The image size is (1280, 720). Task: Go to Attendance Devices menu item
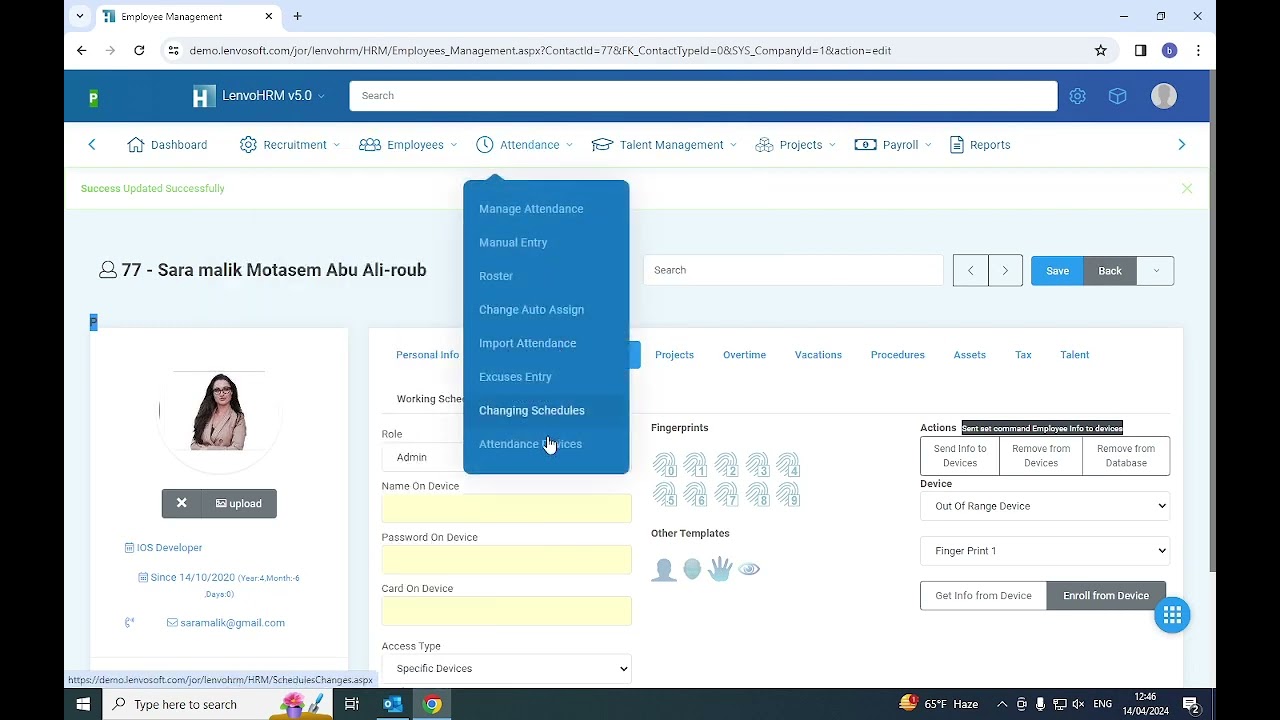pyautogui.click(x=530, y=444)
